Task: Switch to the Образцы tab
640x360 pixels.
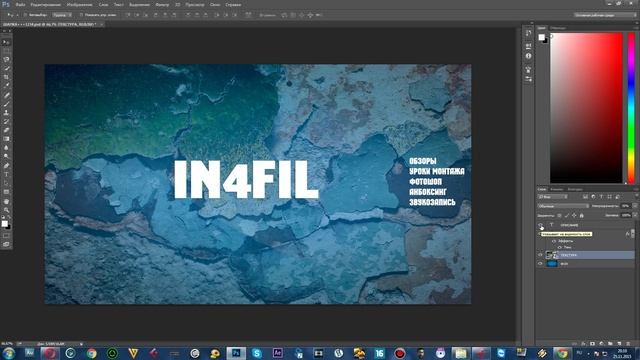Action: 558,28
